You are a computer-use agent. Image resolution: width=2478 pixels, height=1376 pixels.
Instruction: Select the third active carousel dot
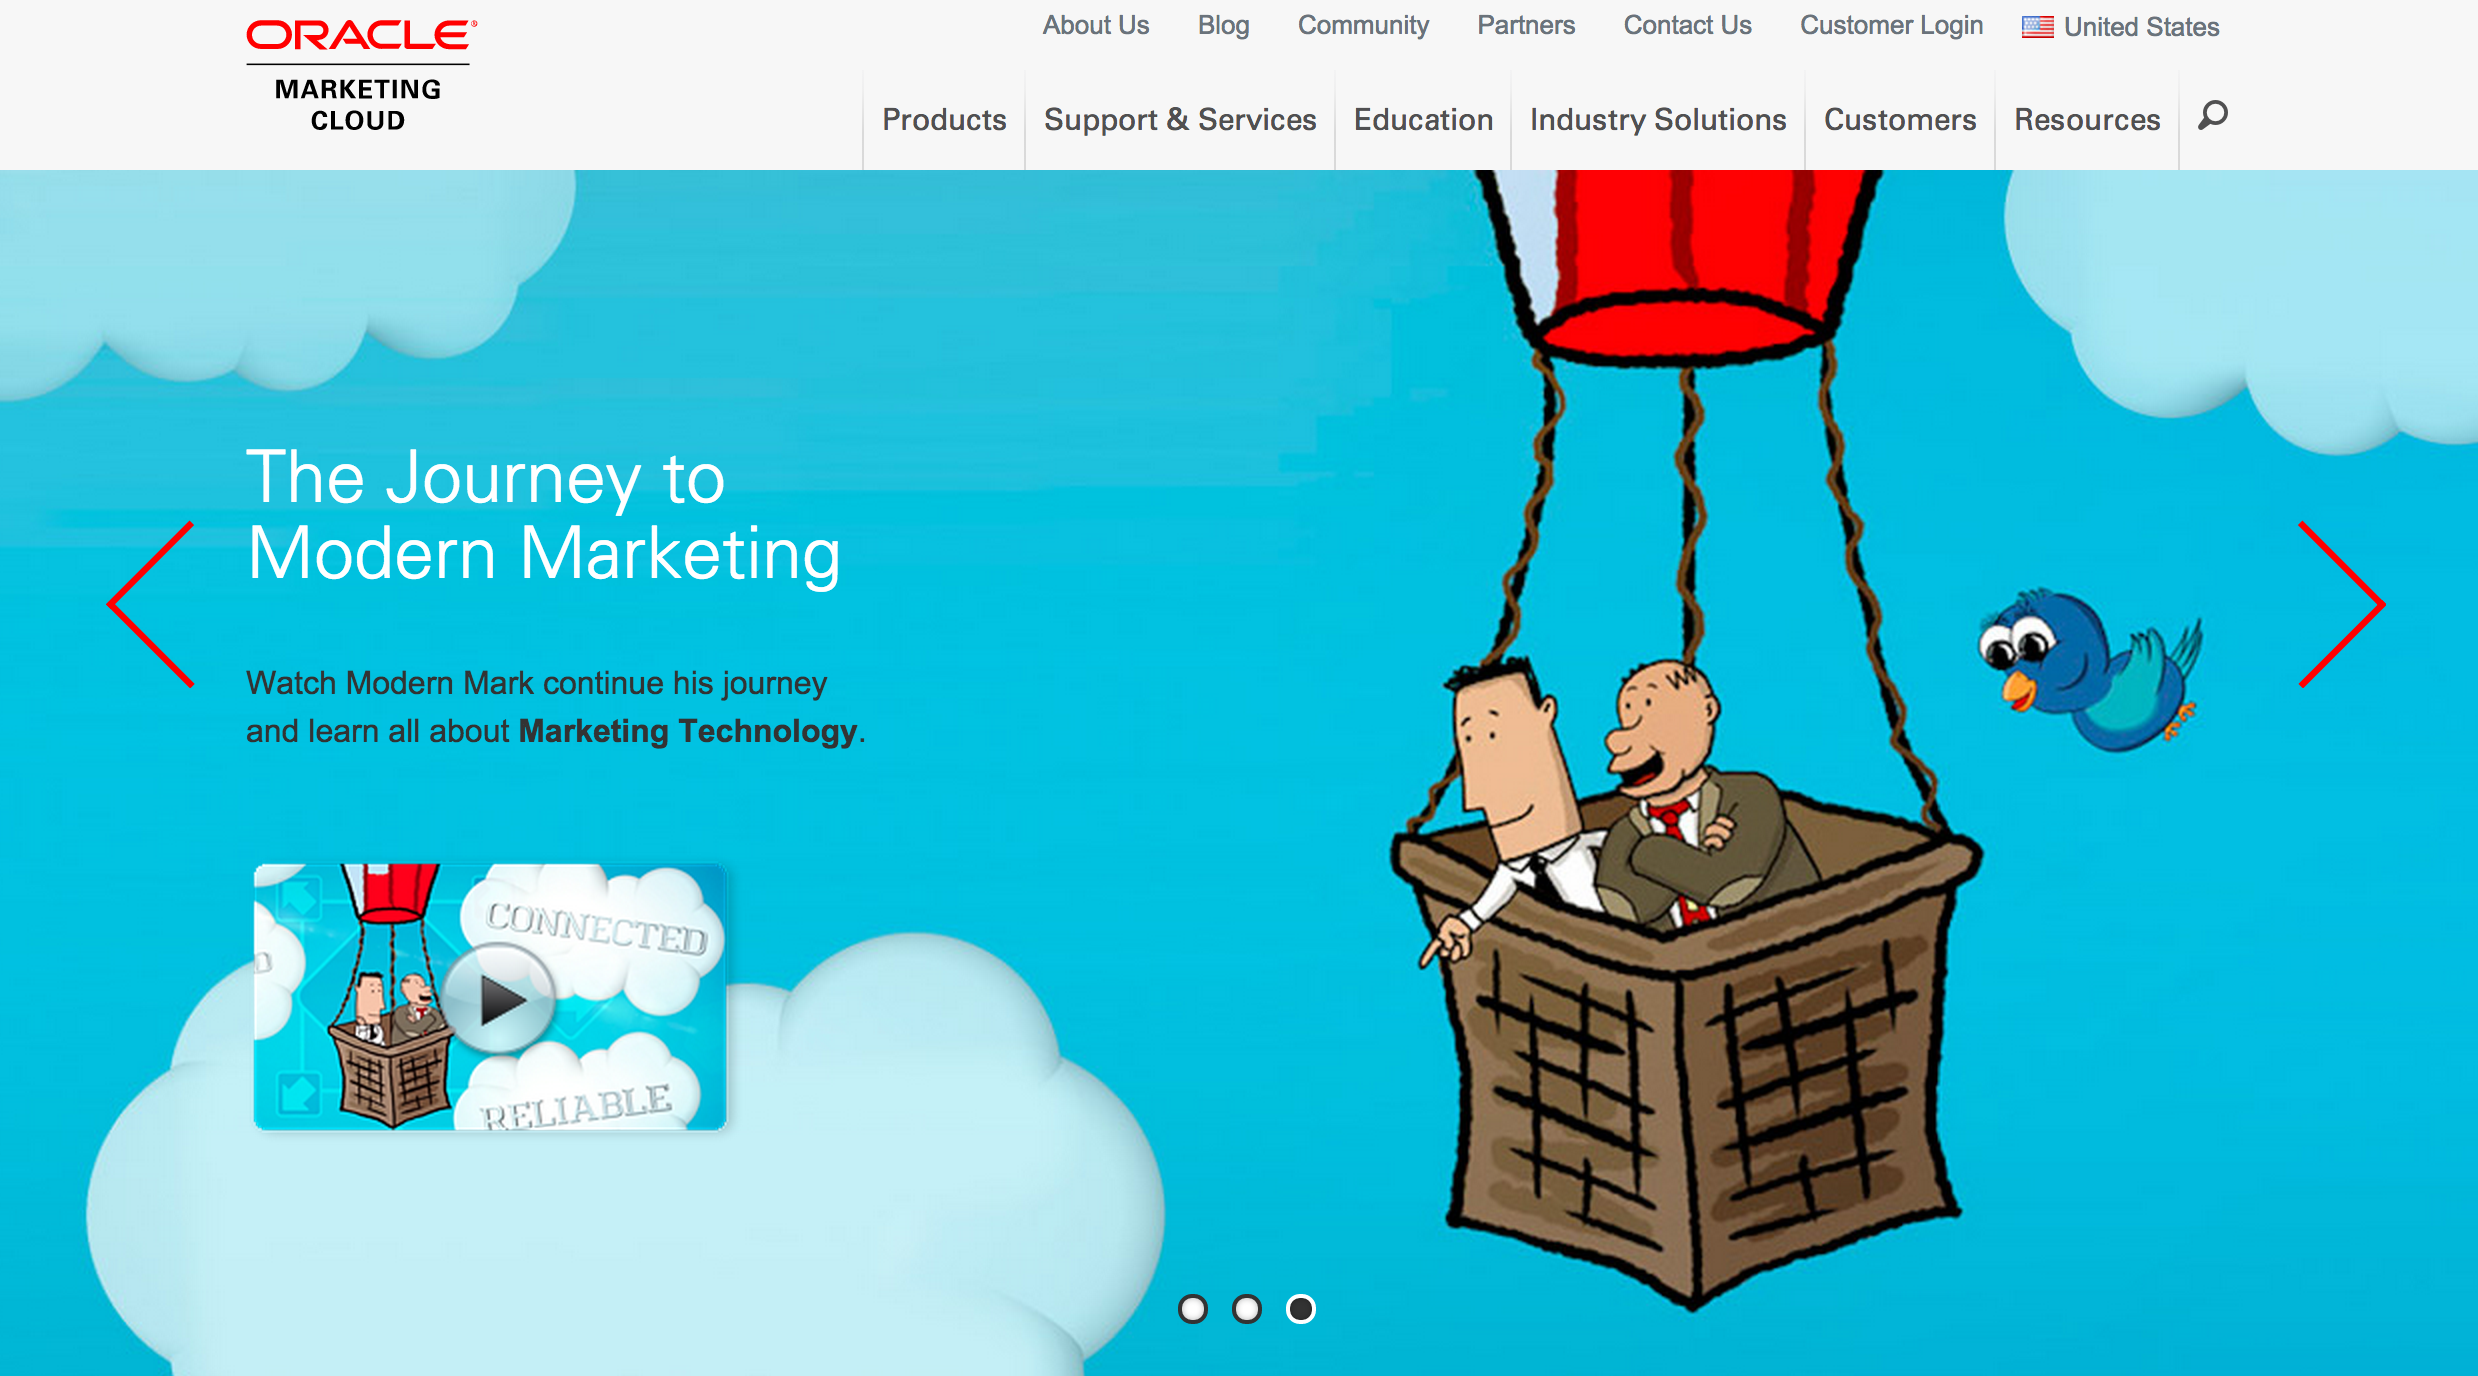click(1301, 1309)
